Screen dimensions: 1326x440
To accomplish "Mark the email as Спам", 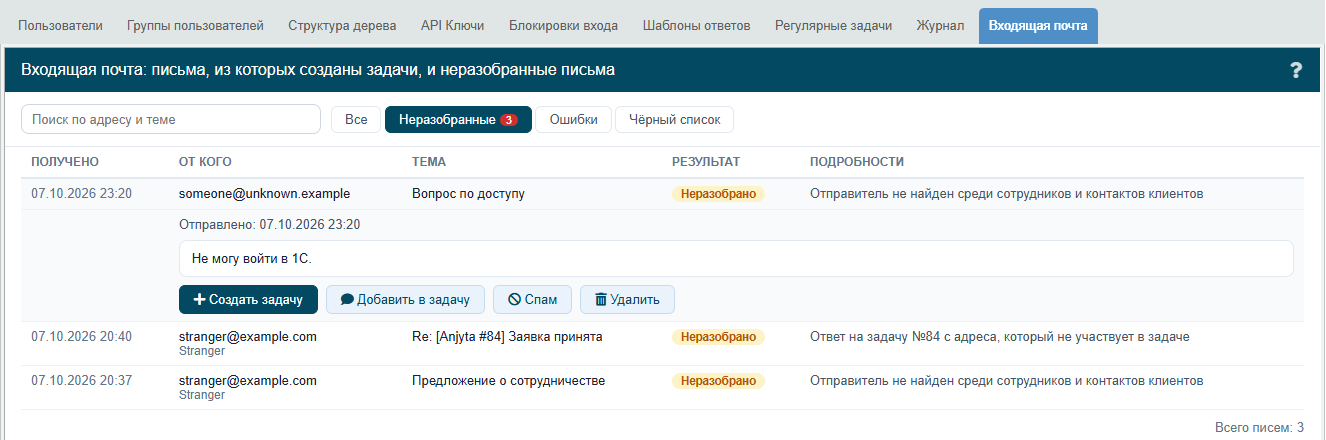I will click(532, 299).
